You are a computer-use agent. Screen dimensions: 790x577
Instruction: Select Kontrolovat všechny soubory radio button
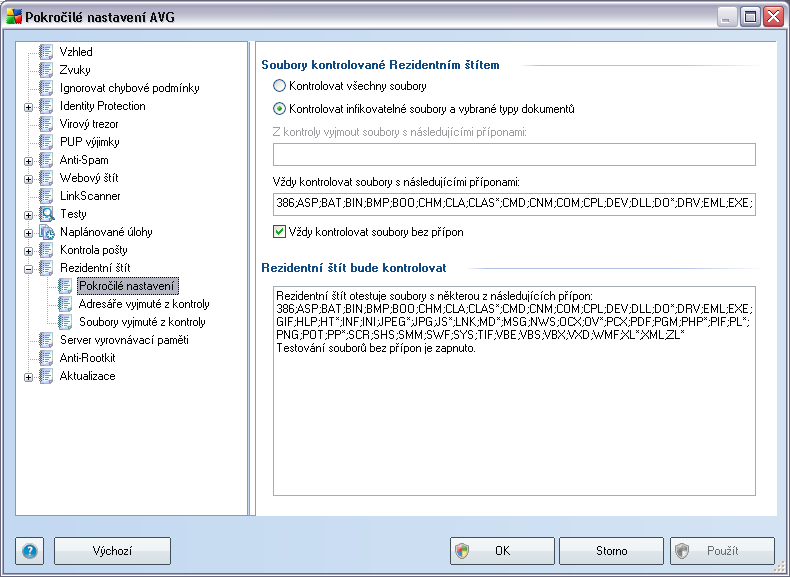[279, 86]
